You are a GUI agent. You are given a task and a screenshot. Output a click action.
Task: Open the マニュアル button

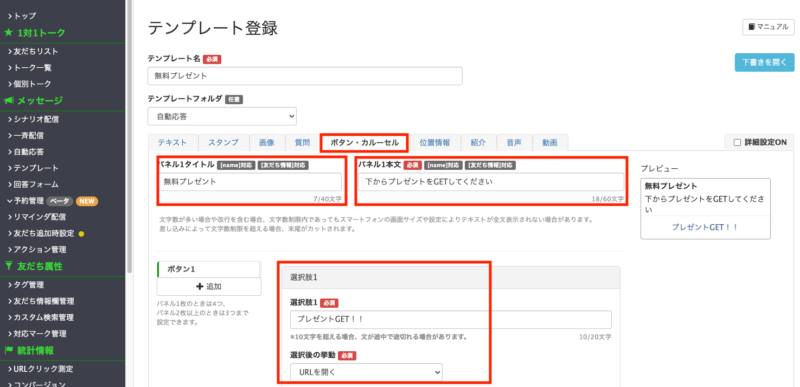[x=768, y=27]
